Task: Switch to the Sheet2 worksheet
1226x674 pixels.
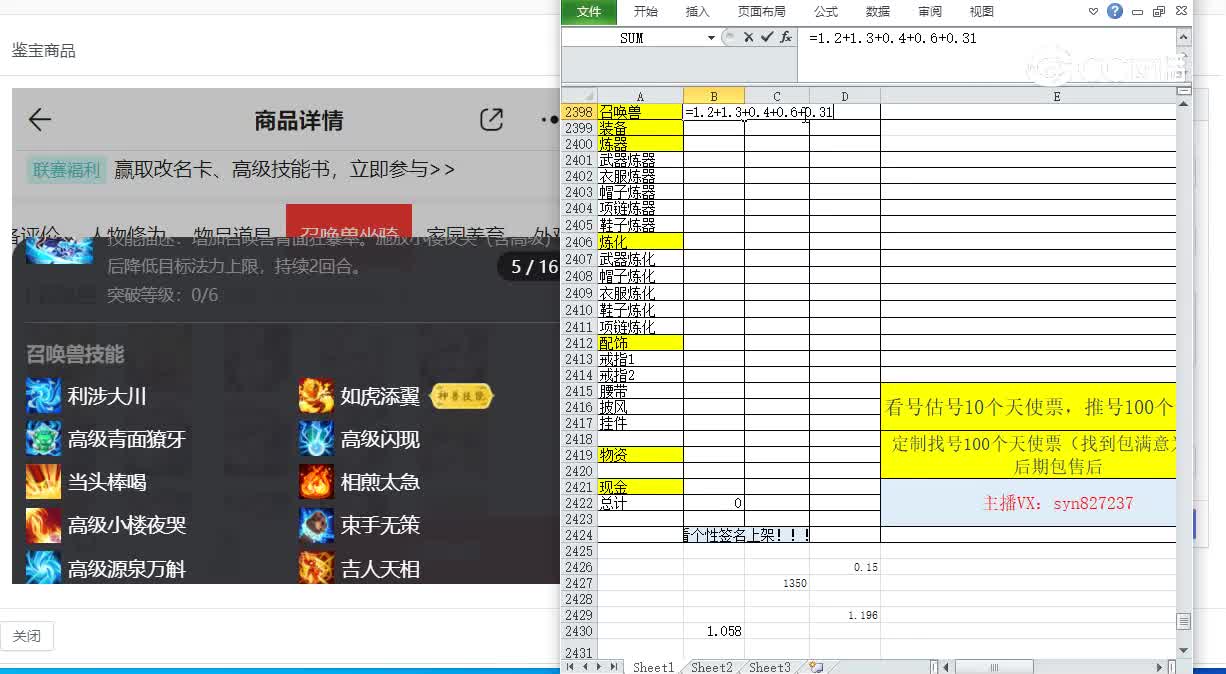Action: click(x=712, y=667)
